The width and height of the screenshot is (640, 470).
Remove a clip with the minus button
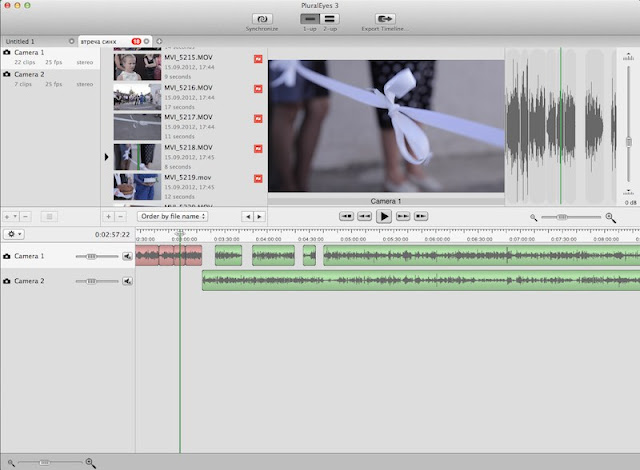tap(120, 217)
